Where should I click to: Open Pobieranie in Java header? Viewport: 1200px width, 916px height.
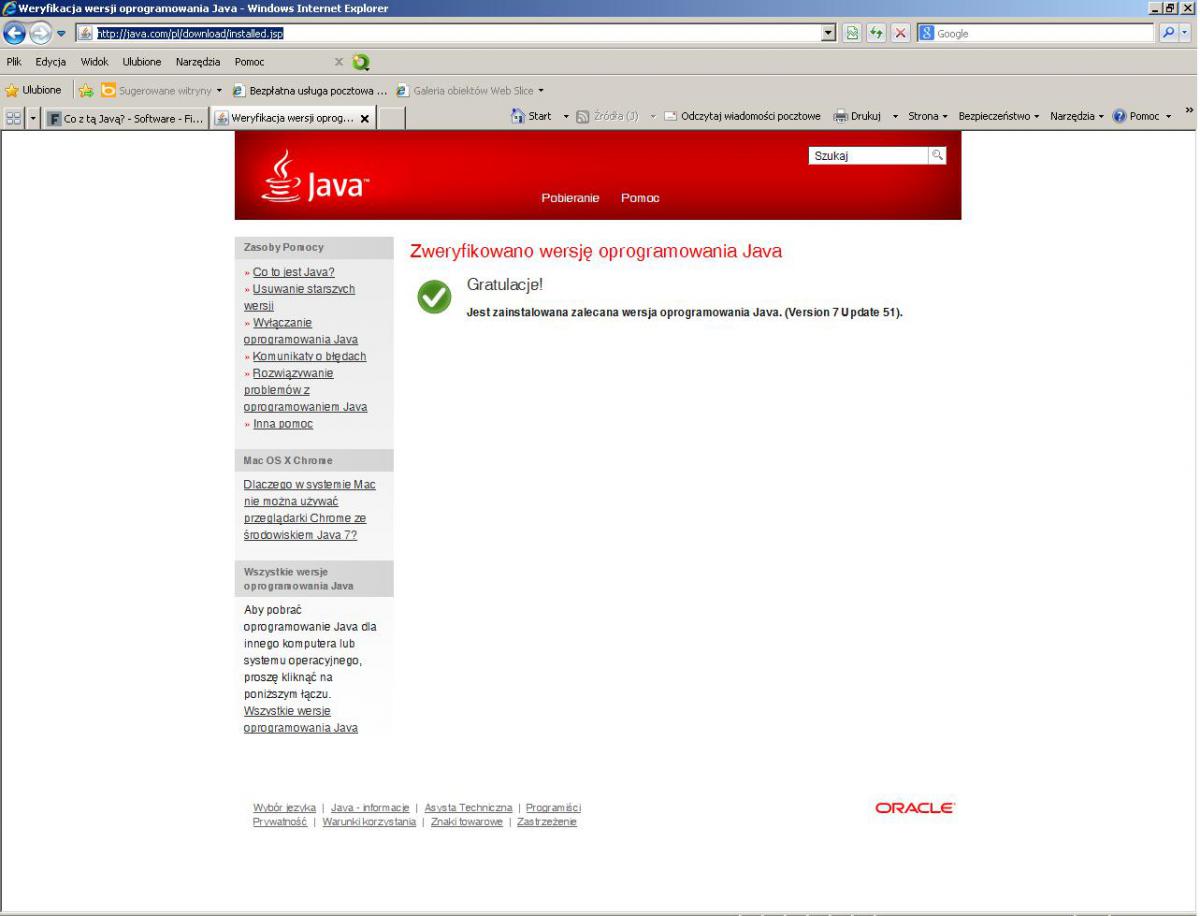(x=570, y=198)
